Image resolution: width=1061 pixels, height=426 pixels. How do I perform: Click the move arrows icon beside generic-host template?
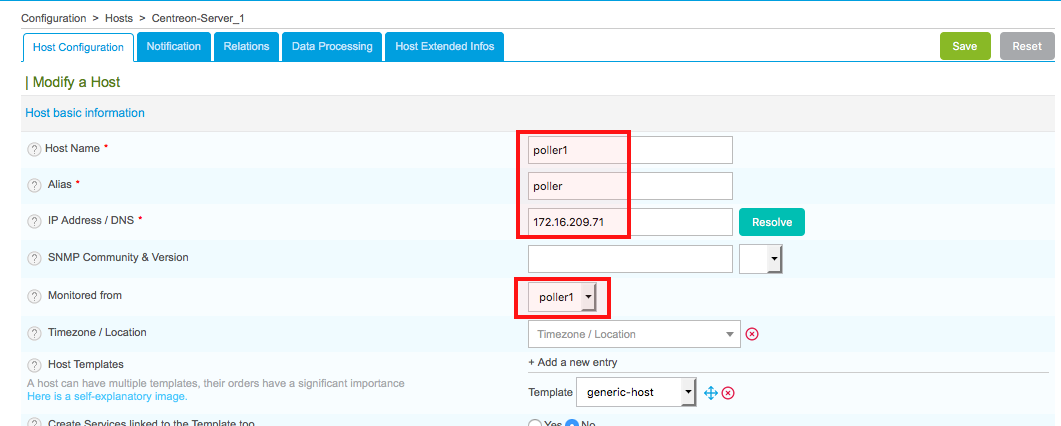click(711, 393)
